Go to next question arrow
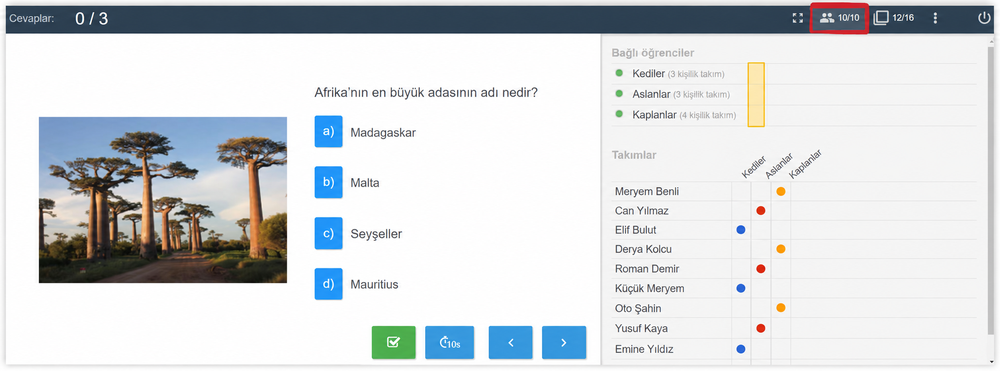Image resolution: width=1000 pixels, height=371 pixels. [564, 342]
